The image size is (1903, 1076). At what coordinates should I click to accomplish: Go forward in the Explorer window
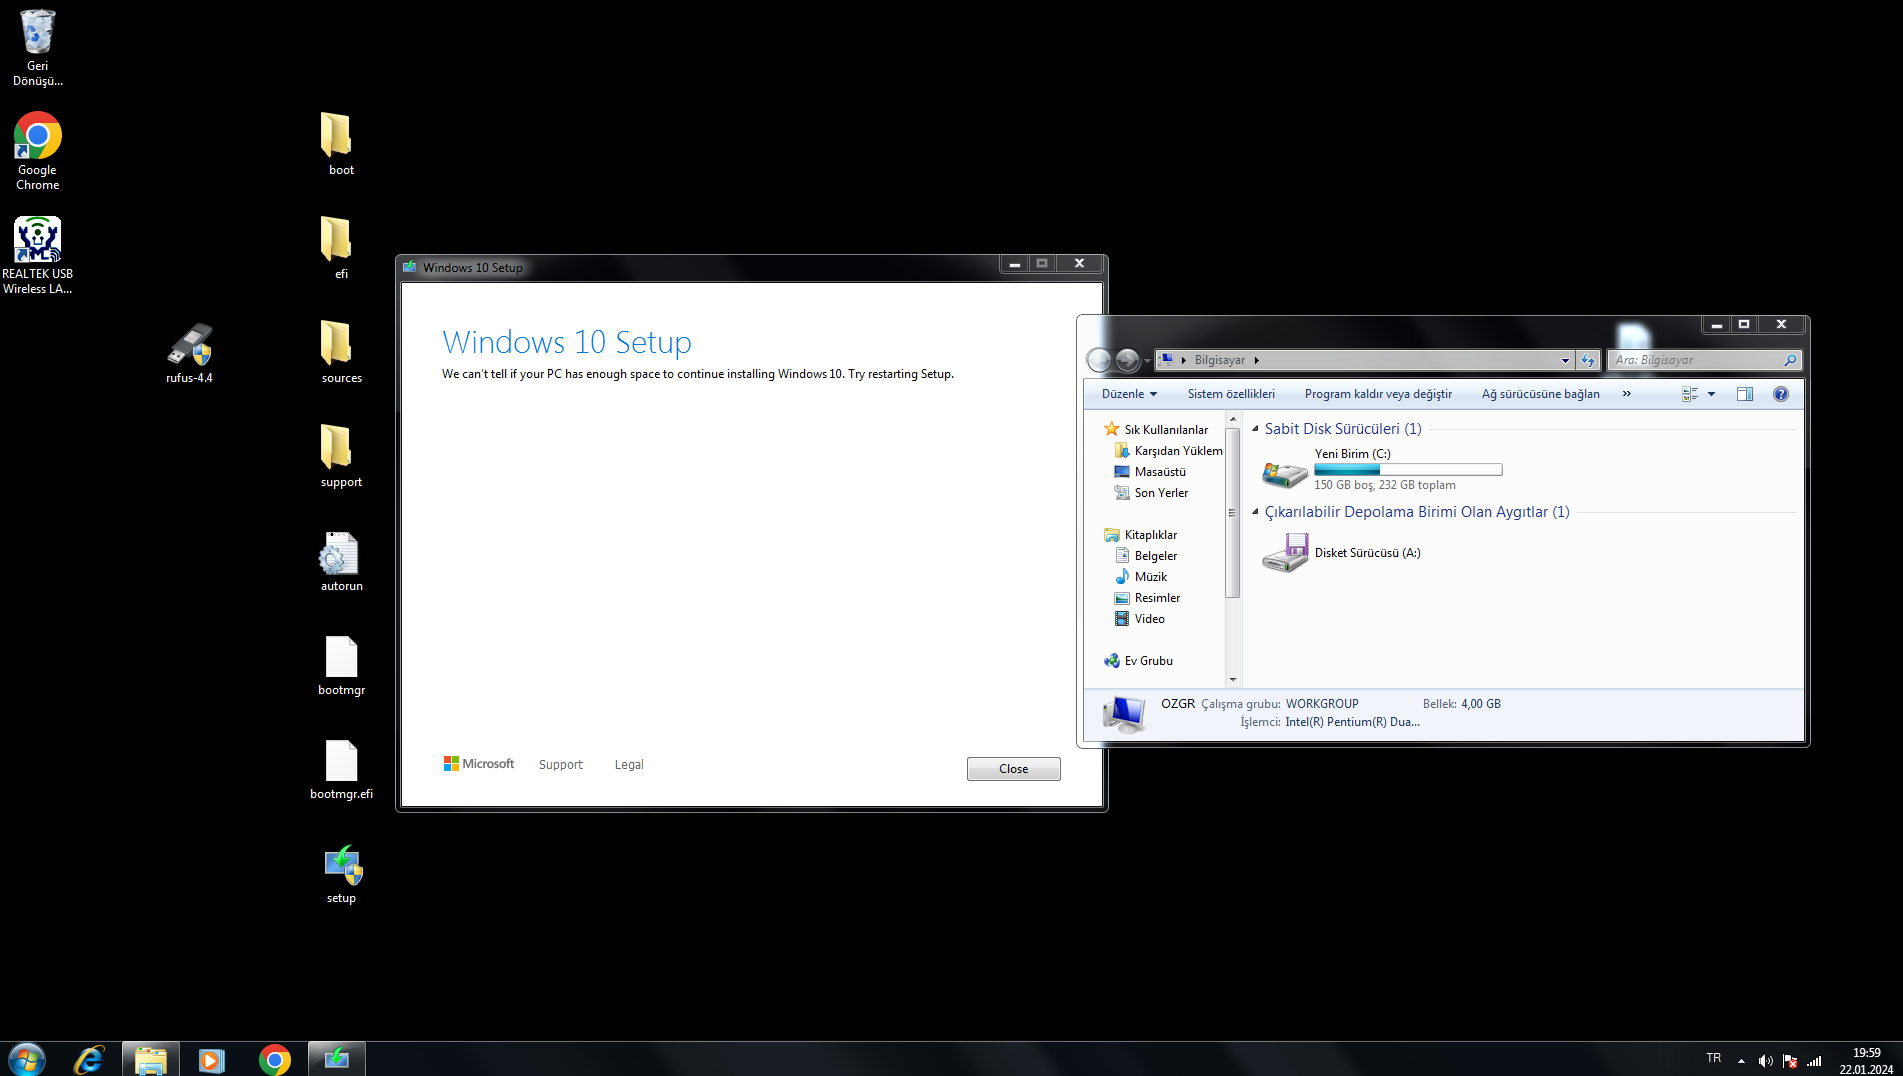[x=1127, y=360]
